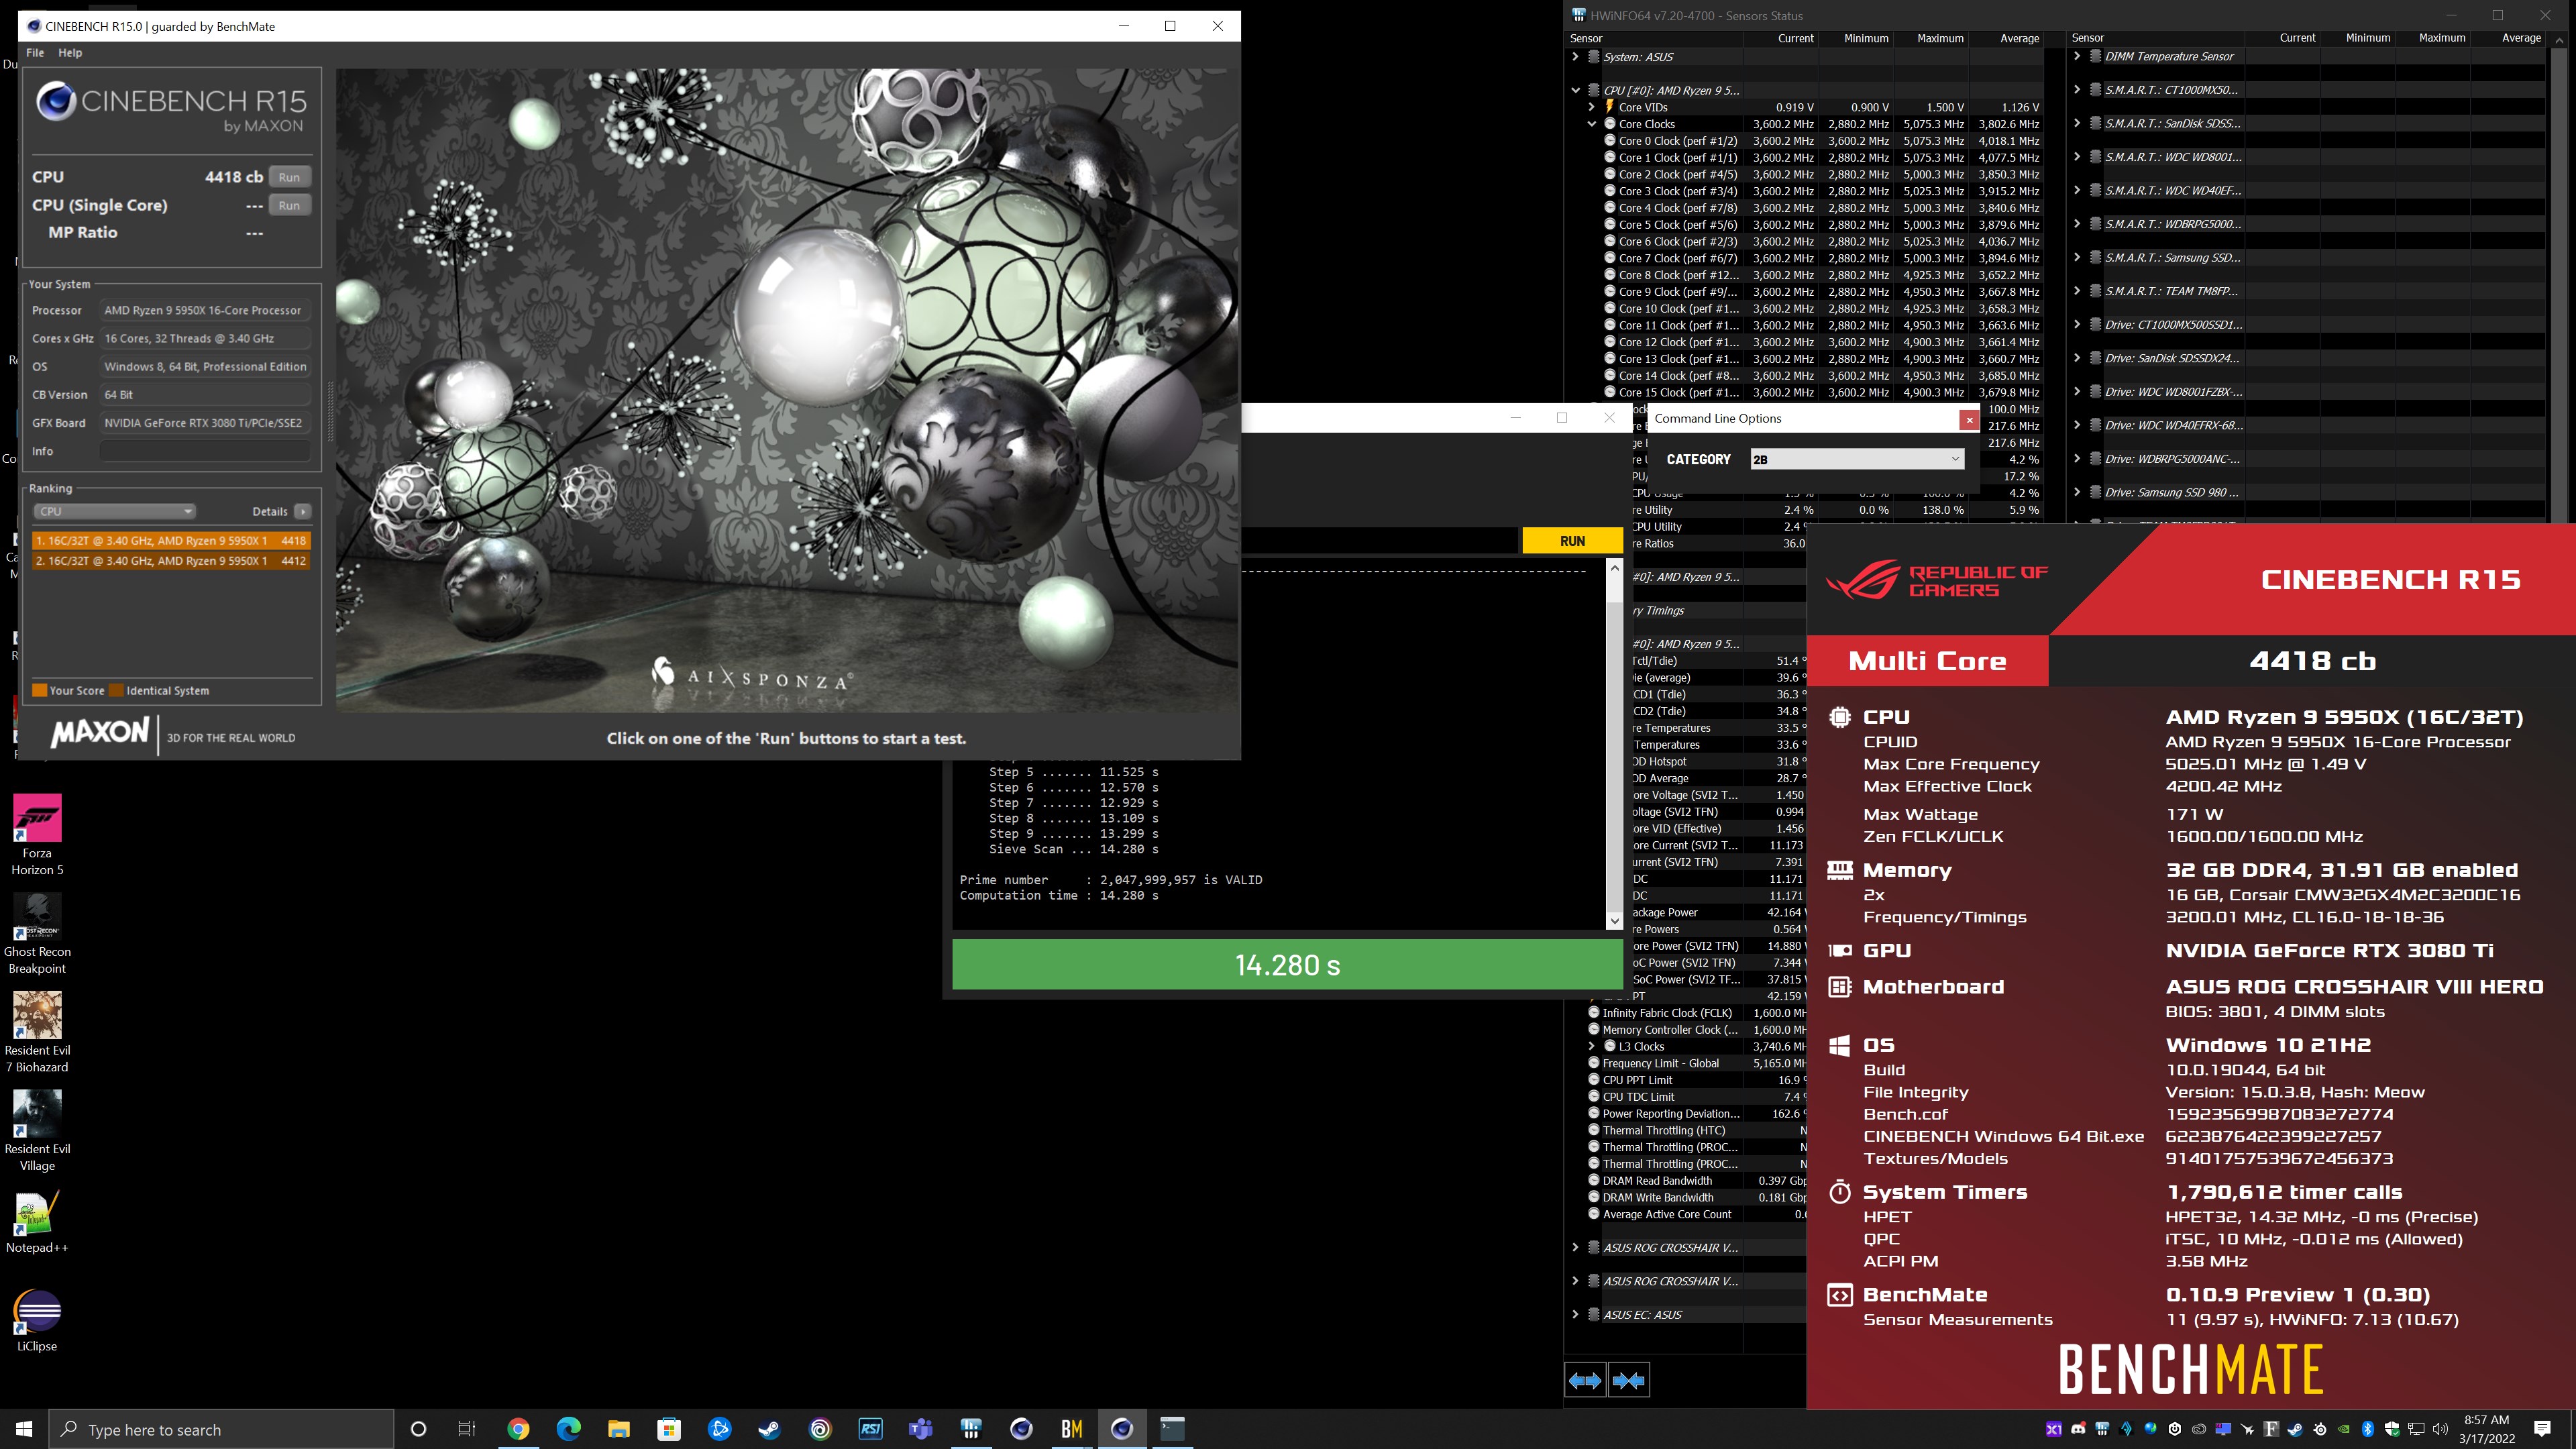The height and width of the screenshot is (1449, 2576).
Task: Click the output scrollbar down arrow
Action: (1614, 921)
